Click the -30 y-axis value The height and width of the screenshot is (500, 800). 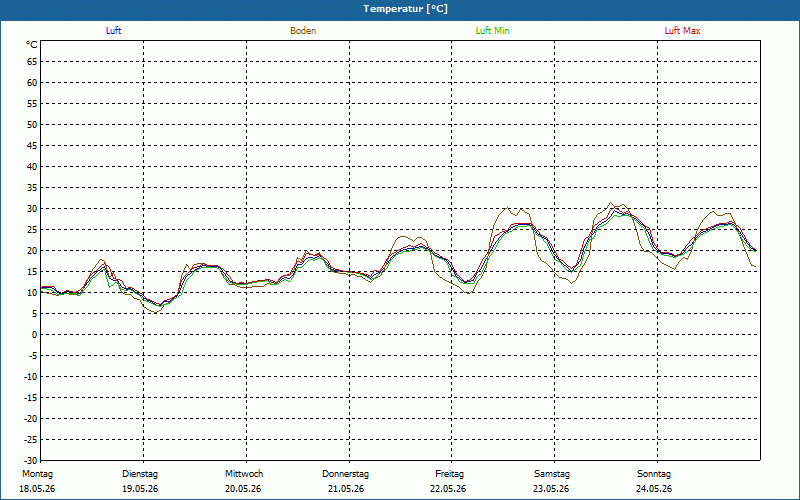[x=31, y=460]
